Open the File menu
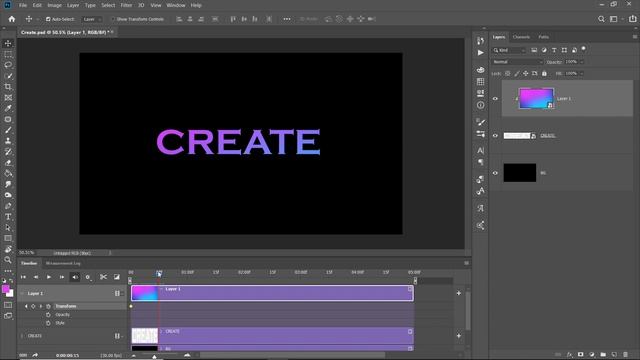This screenshot has width=640, height=360. pyautogui.click(x=23, y=5)
